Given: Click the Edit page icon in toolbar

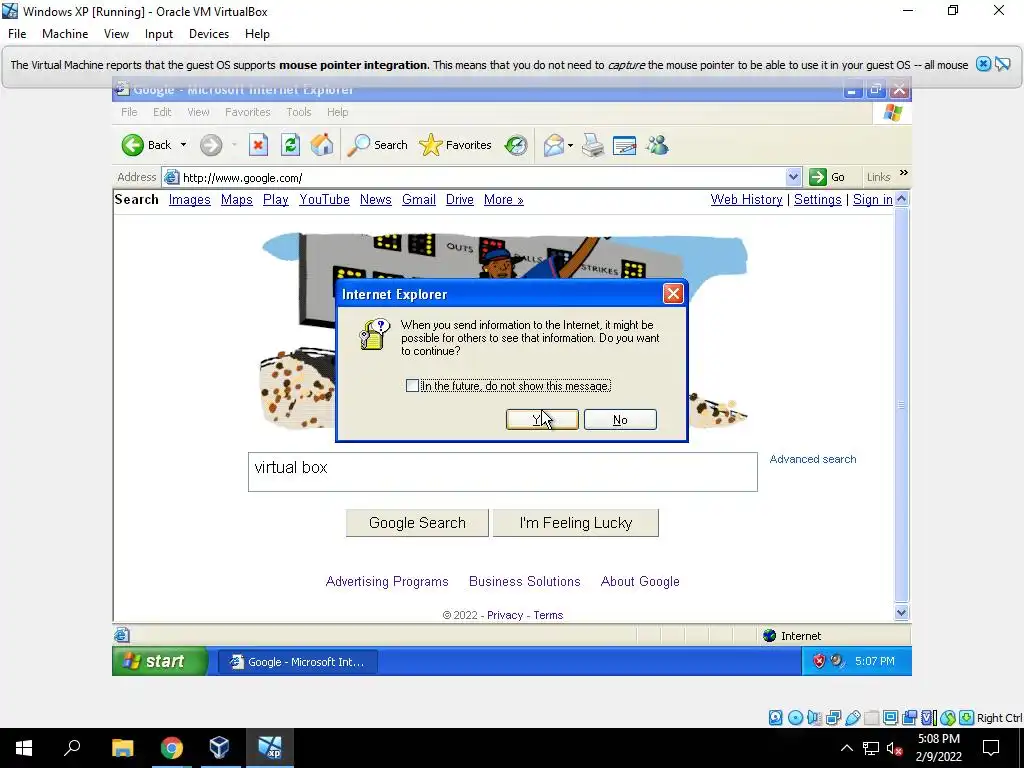Looking at the screenshot, I should point(624,145).
